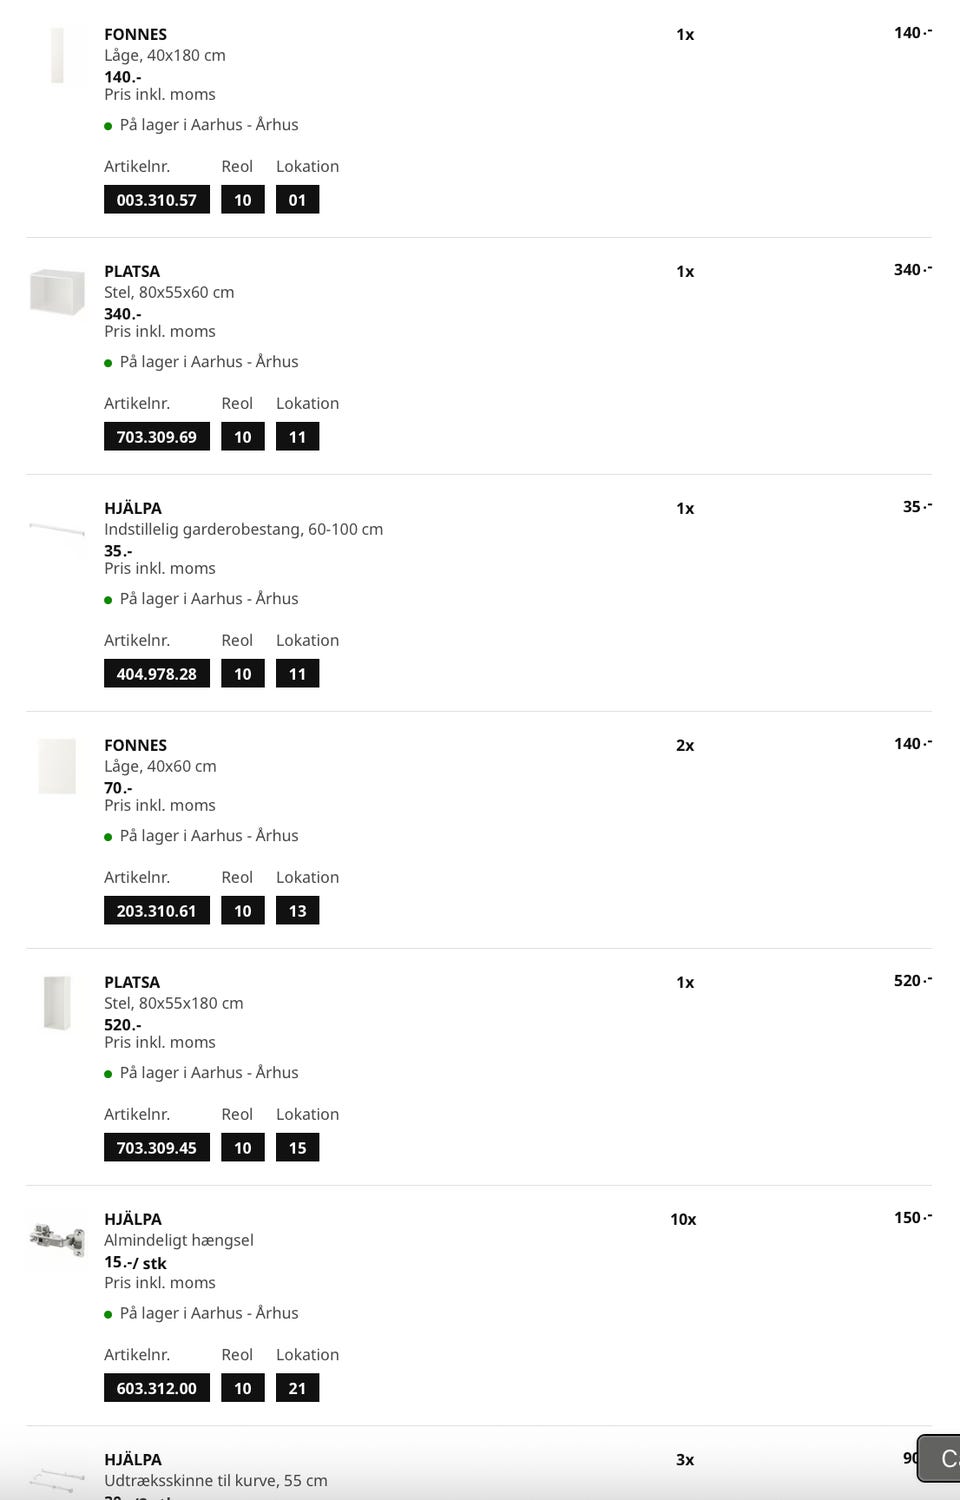This screenshot has width=960, height=1500.
Task: Click the HJÄLPA hinge product image
Action: (x=57, y=1240)
